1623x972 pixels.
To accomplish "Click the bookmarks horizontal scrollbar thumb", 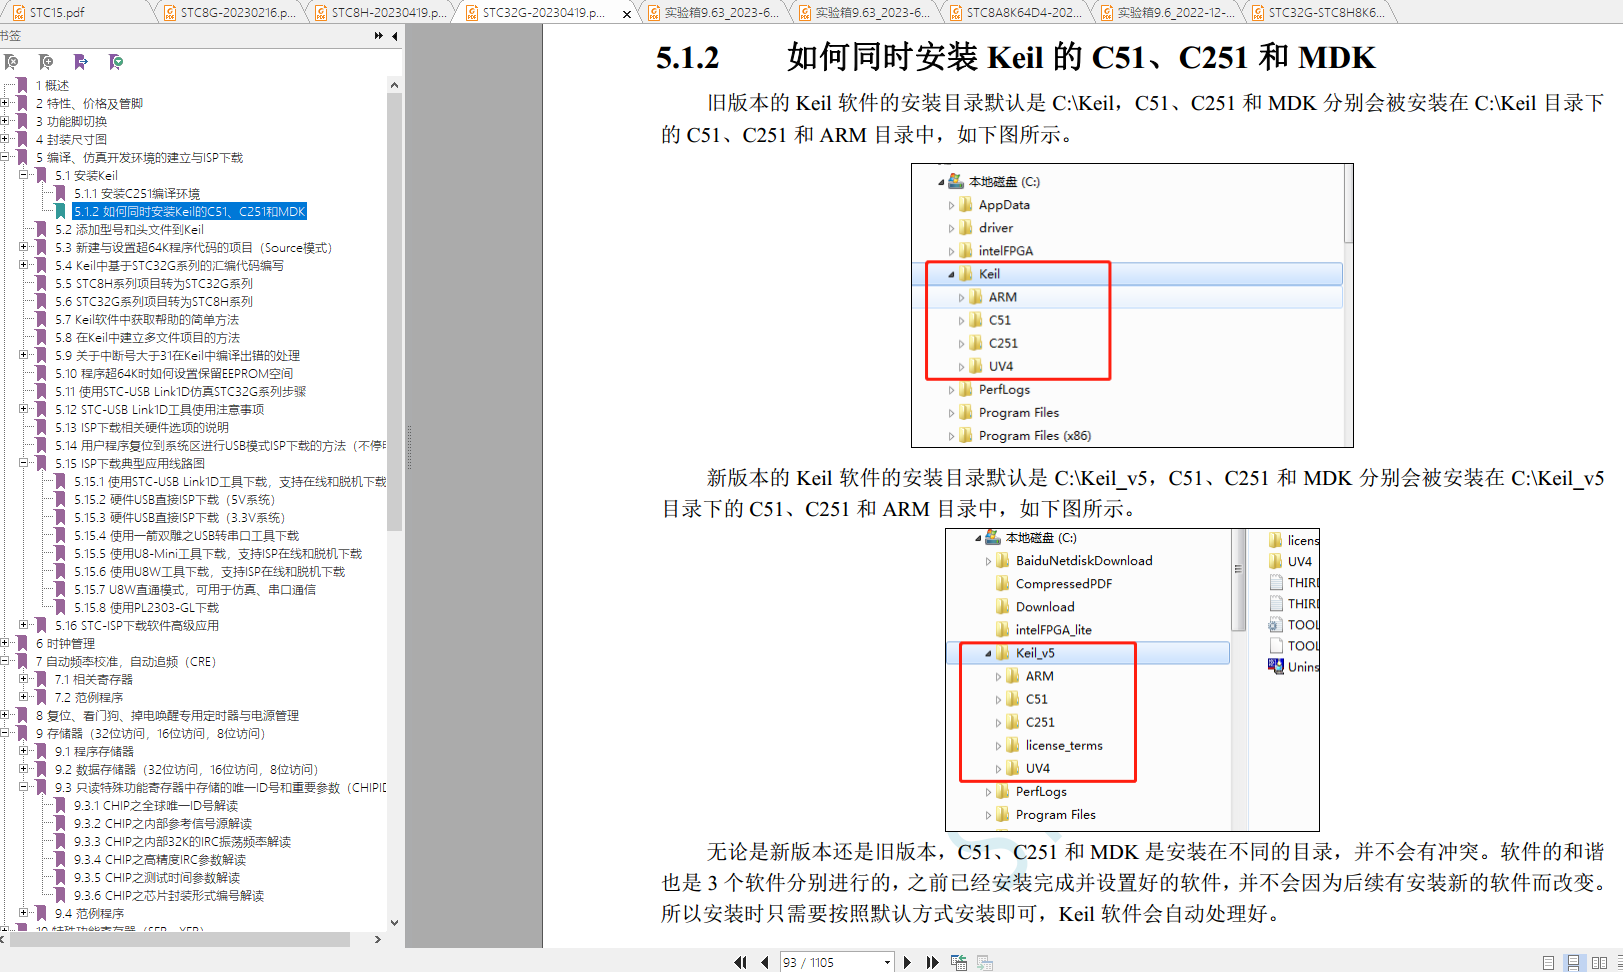I will click(x=180, y=940).
